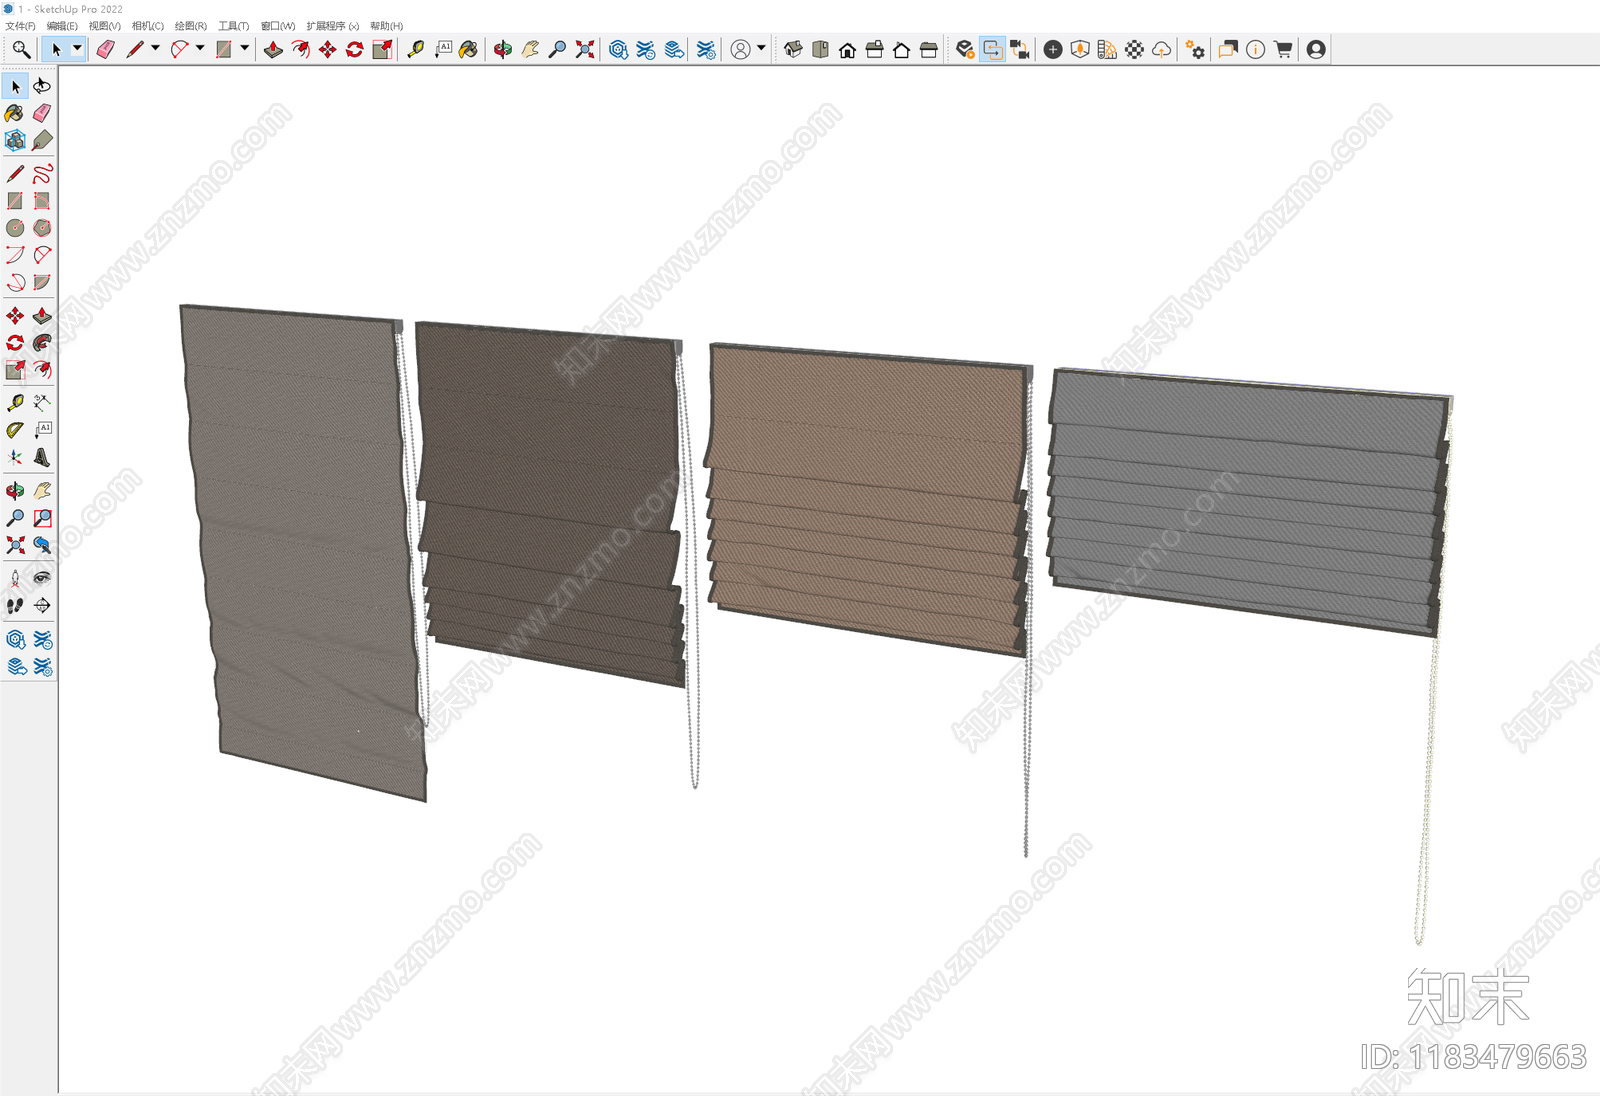Switch to Iso view icon

[793, 49]
